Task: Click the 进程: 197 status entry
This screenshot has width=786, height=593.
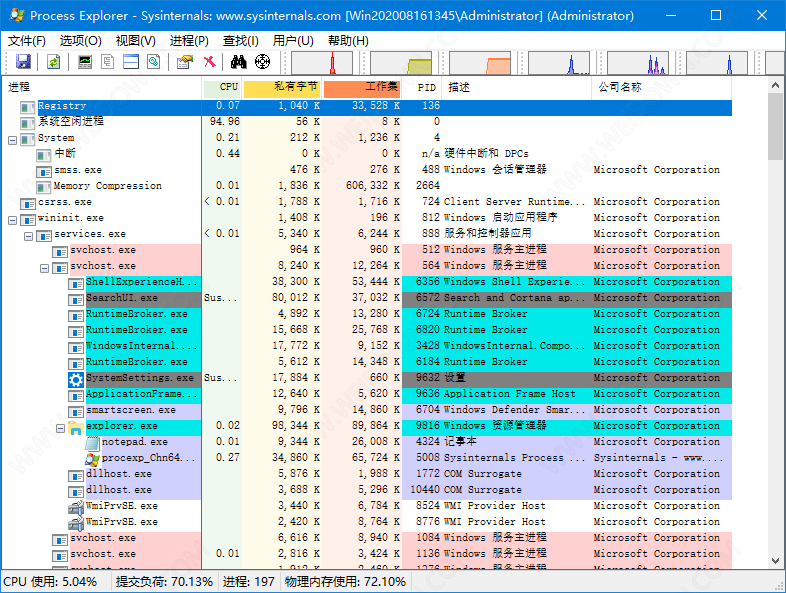Action: click(x=249, y=581)
